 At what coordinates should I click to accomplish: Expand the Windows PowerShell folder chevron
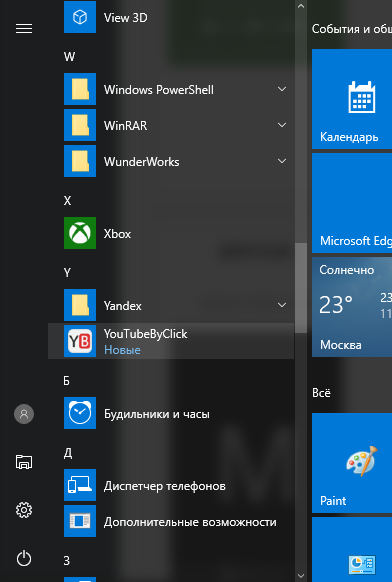click(282, 89)
